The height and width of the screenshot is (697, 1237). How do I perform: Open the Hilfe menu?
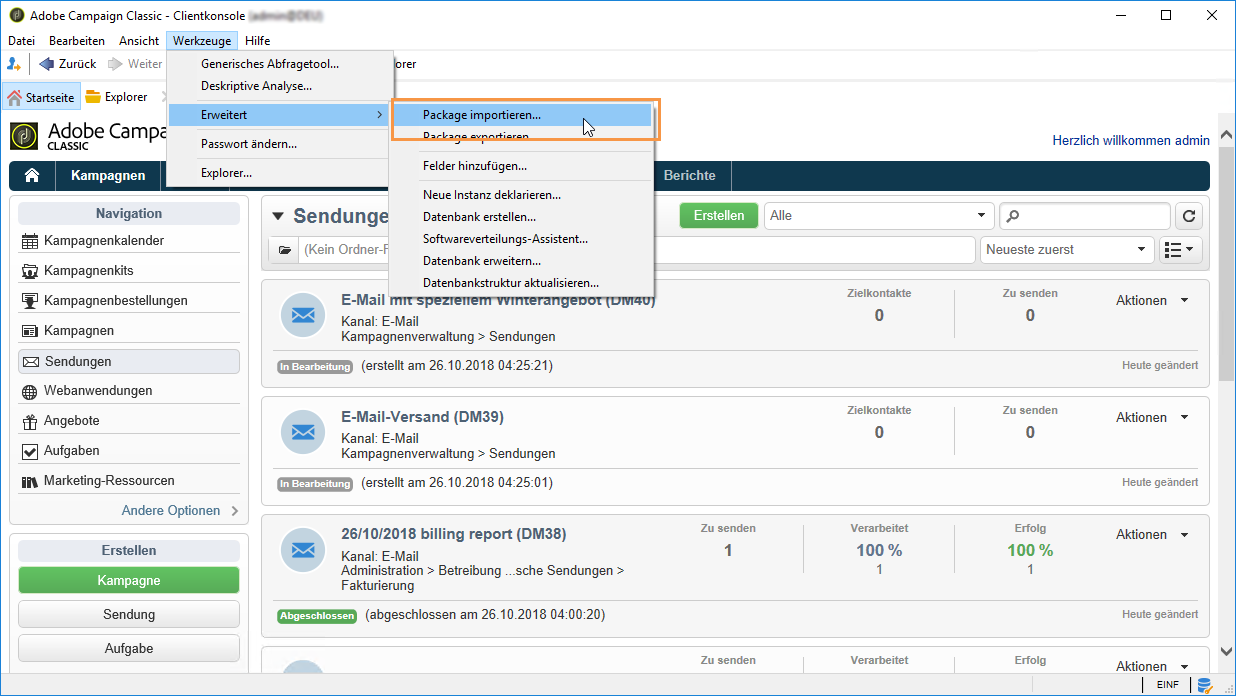pos(257,41)
